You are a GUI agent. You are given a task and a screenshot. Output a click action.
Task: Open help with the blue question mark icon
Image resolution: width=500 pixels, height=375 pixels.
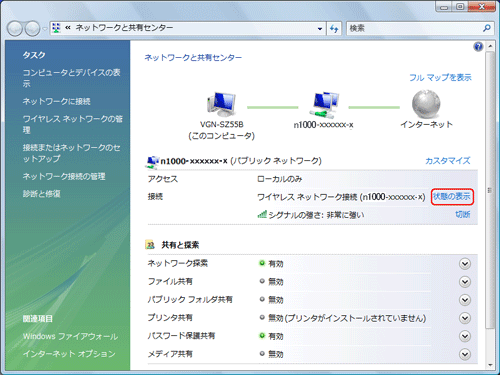(478, 47)
